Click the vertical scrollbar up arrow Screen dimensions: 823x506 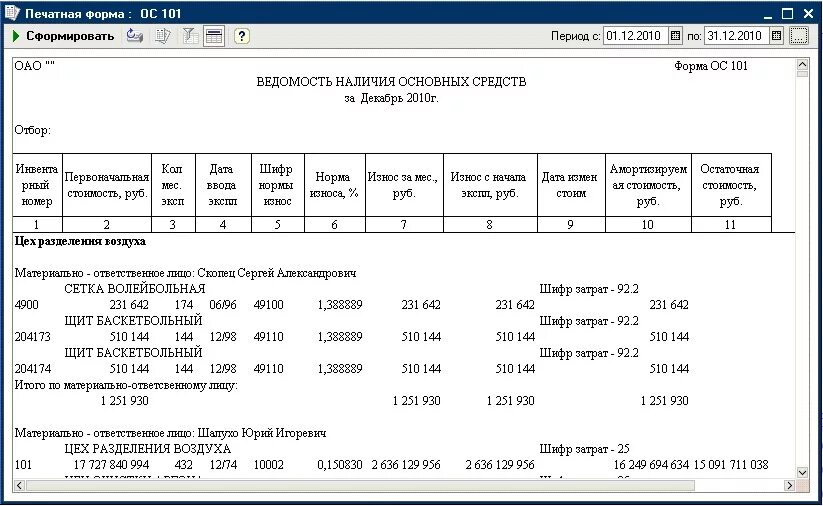tap(802, 65)
